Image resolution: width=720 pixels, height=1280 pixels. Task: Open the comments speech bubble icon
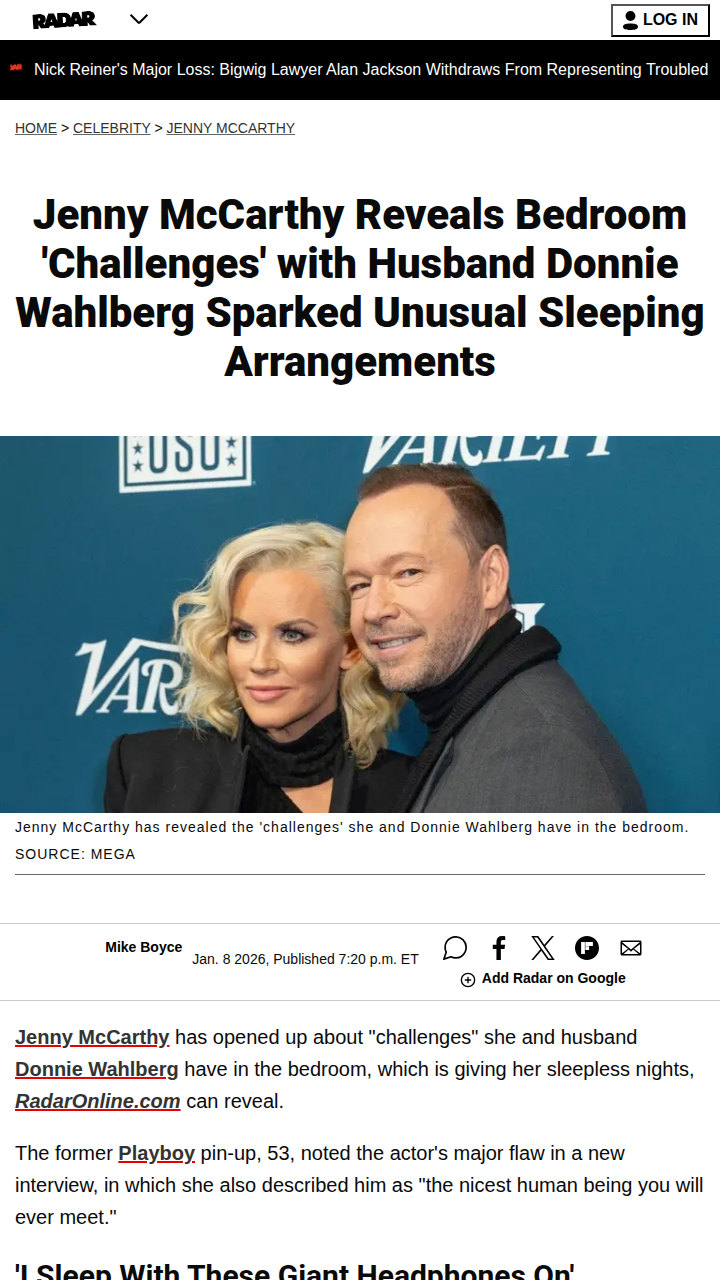(455, 948)
